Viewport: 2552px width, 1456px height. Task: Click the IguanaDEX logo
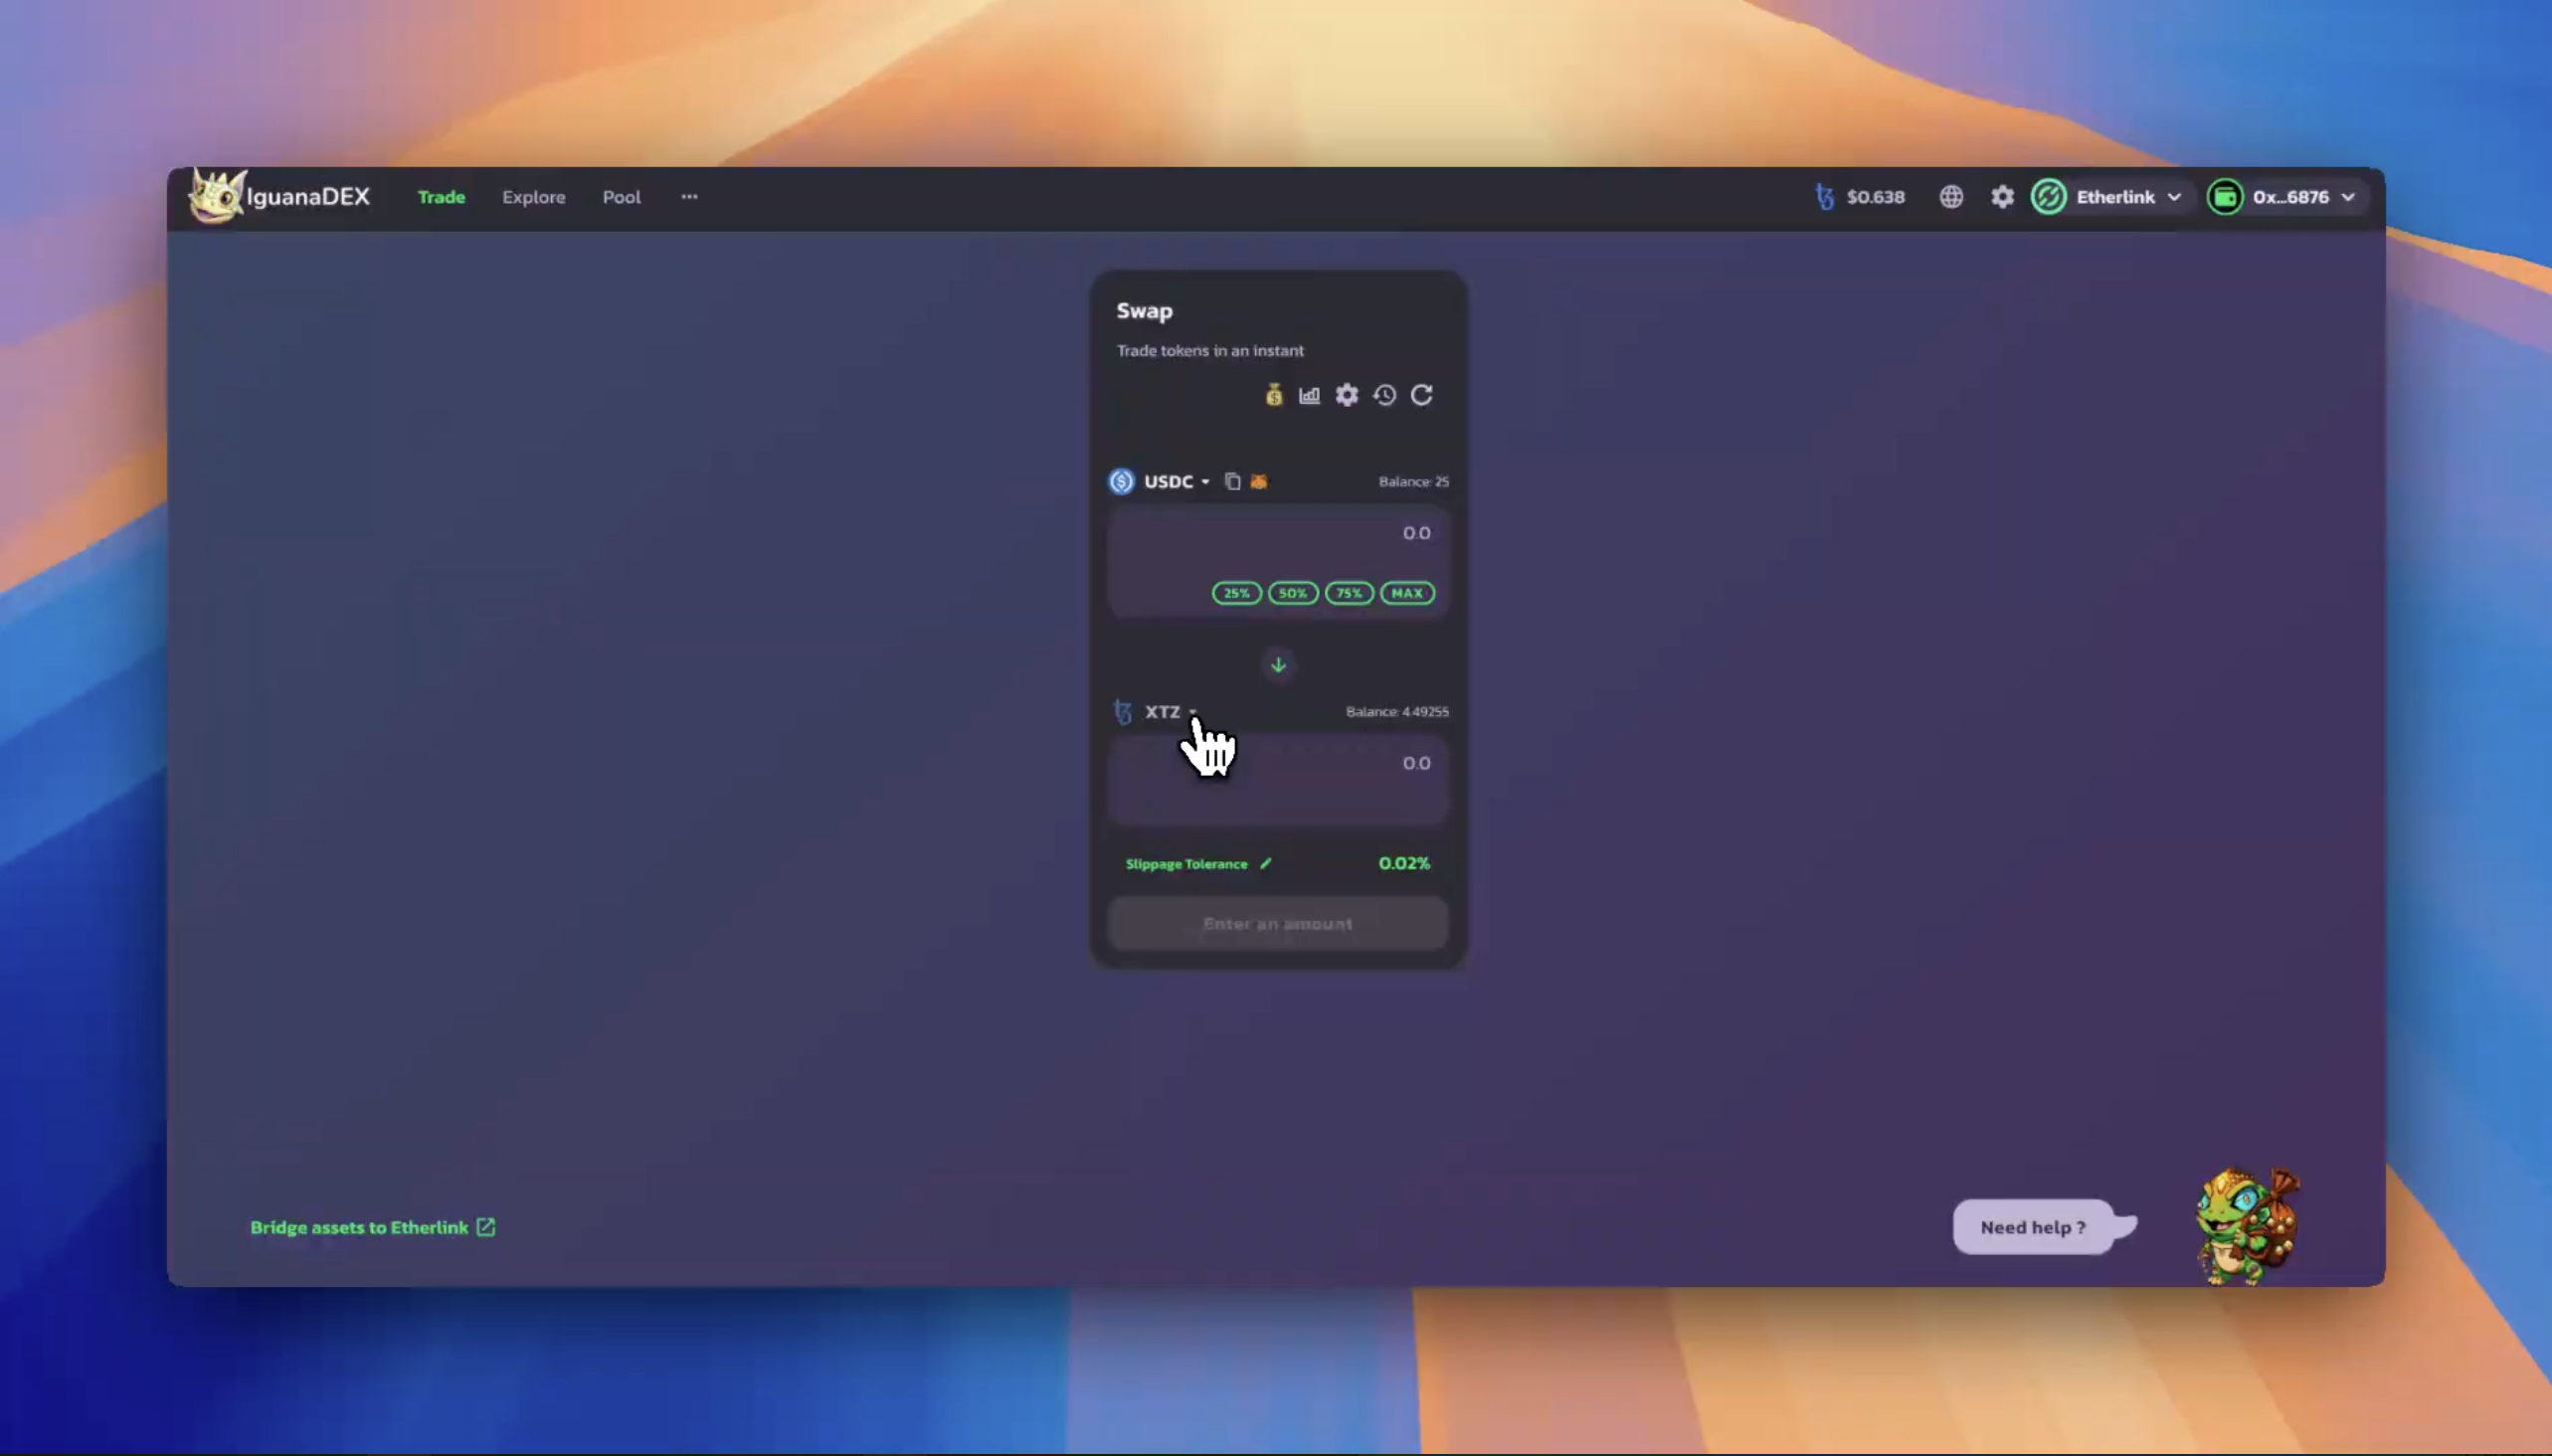pyautogui.click(x=280, y=197)
